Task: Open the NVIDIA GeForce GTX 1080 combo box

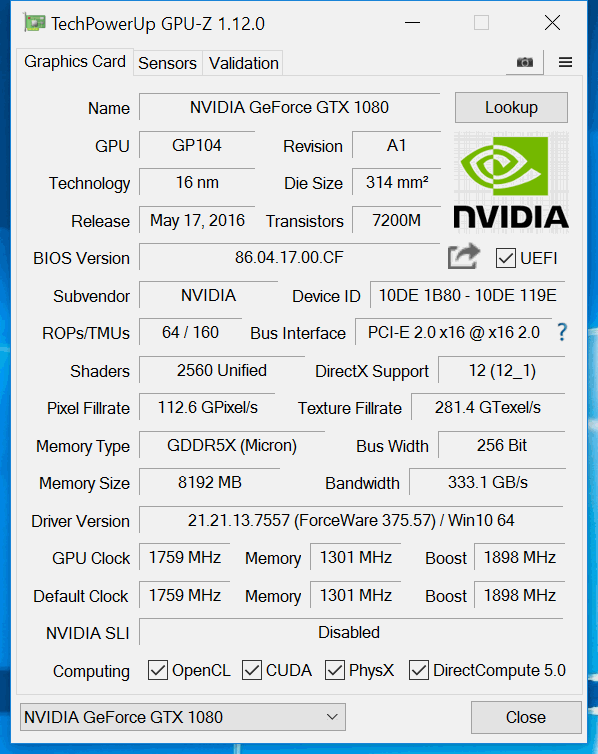Action: point(183,717)
